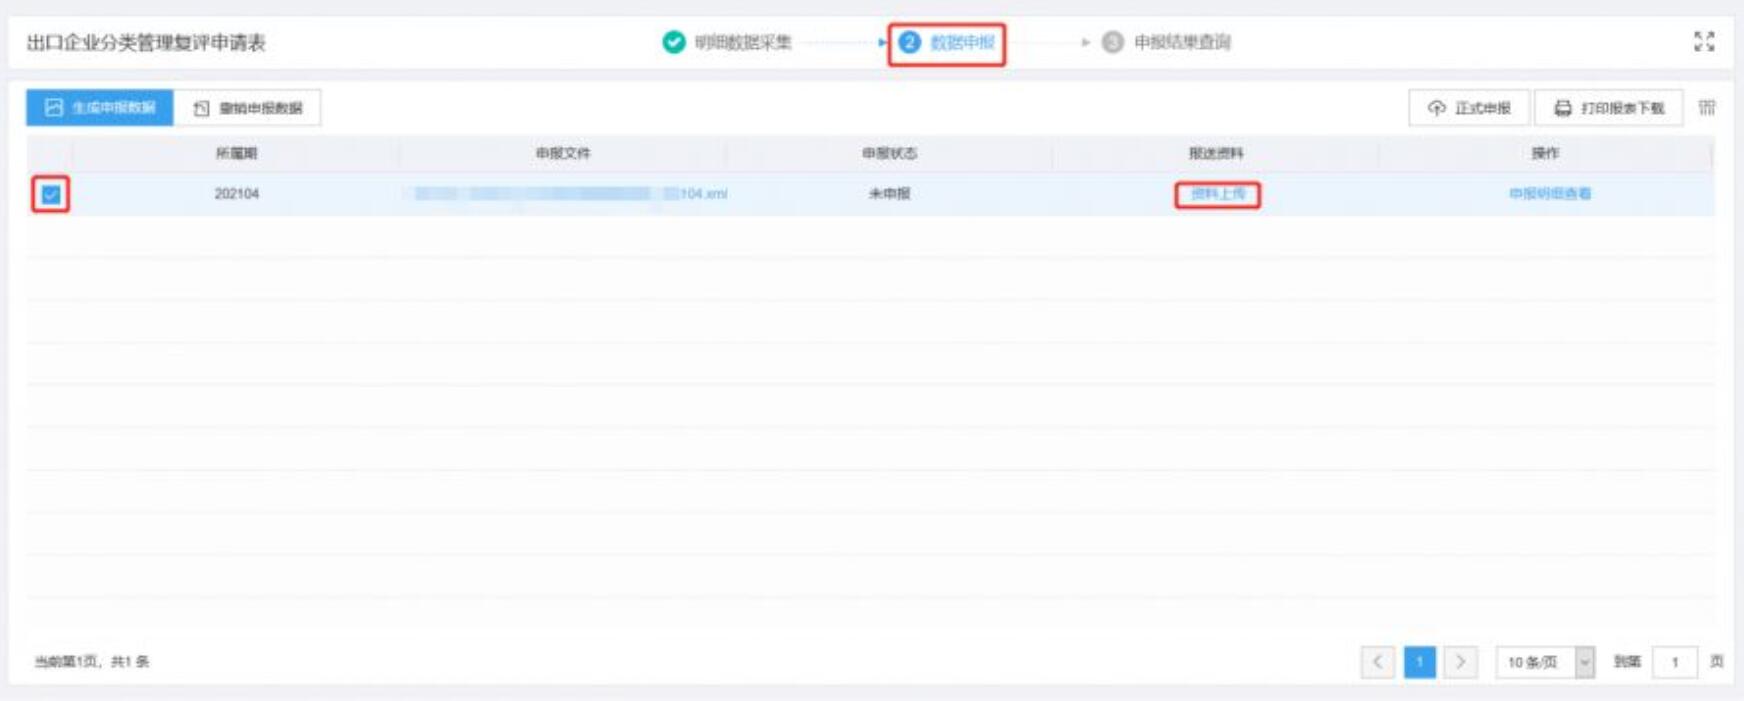Image resolution: width=1744 pixels, height=701 pixels.
Task: Uncheck the 202104 row checkbox
Action: pyautogui.click(x=51, y=194)
